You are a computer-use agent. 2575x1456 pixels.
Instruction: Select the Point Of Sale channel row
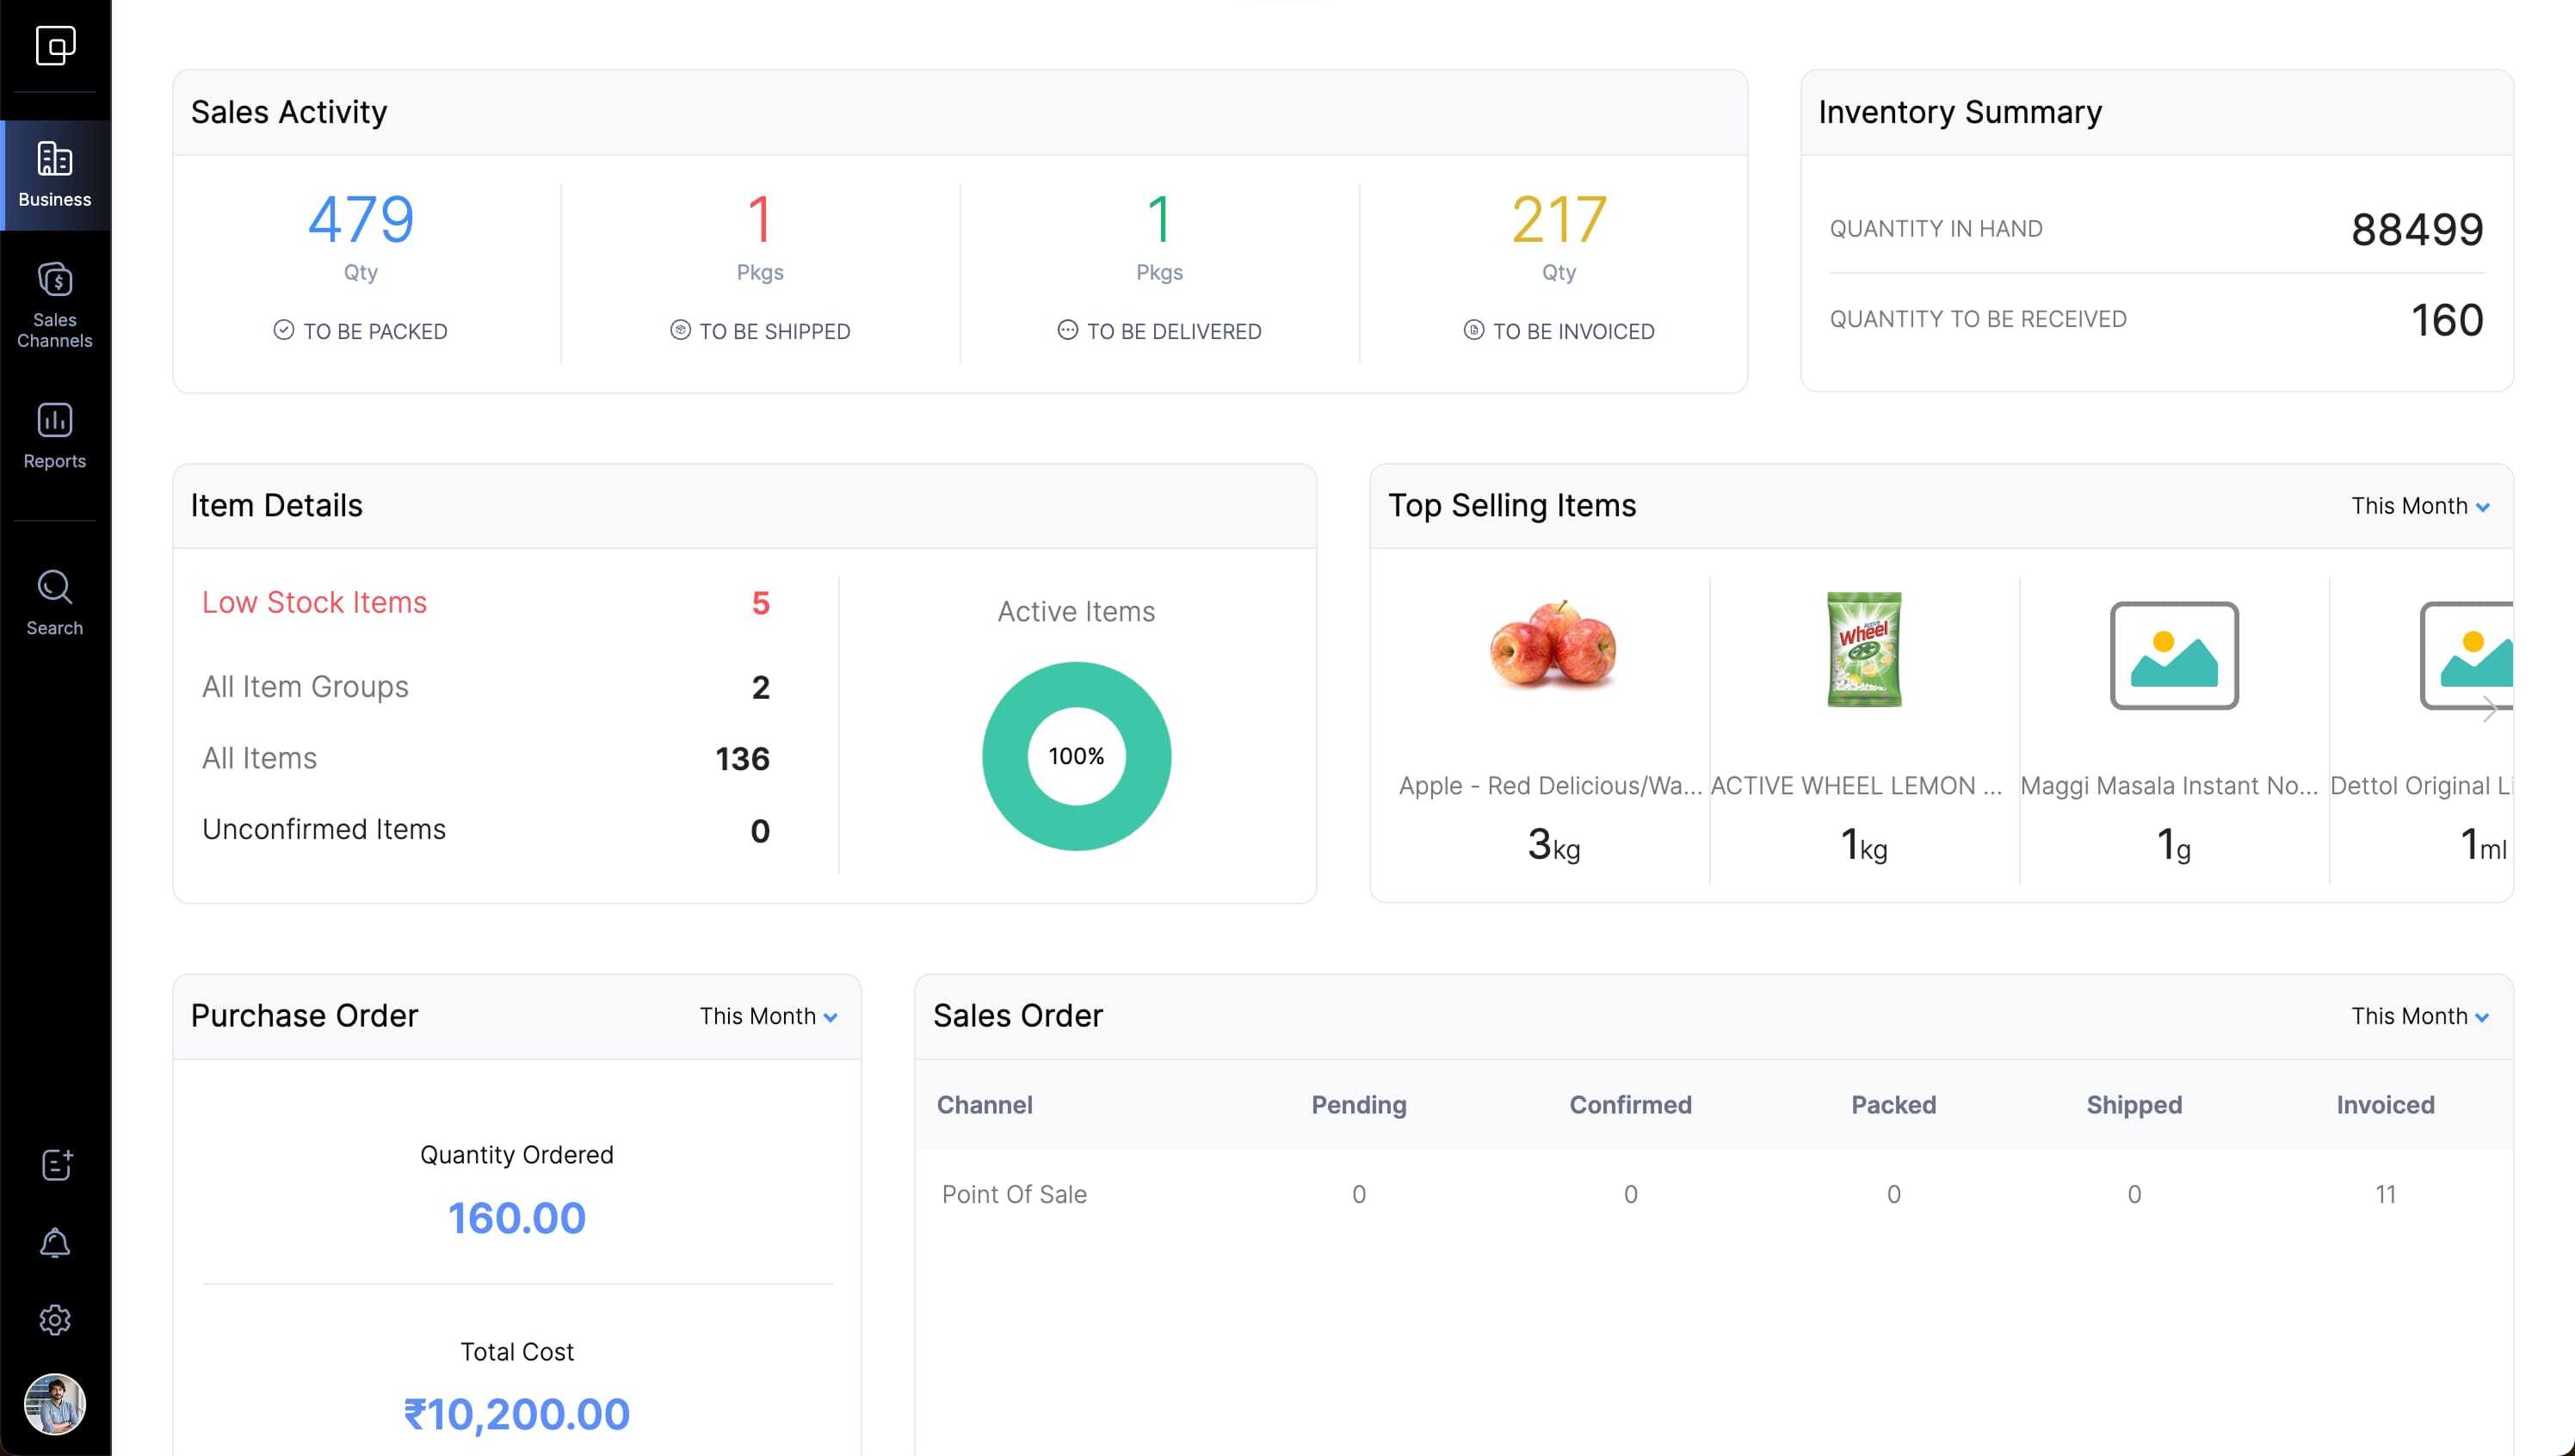point(1014,1194)
